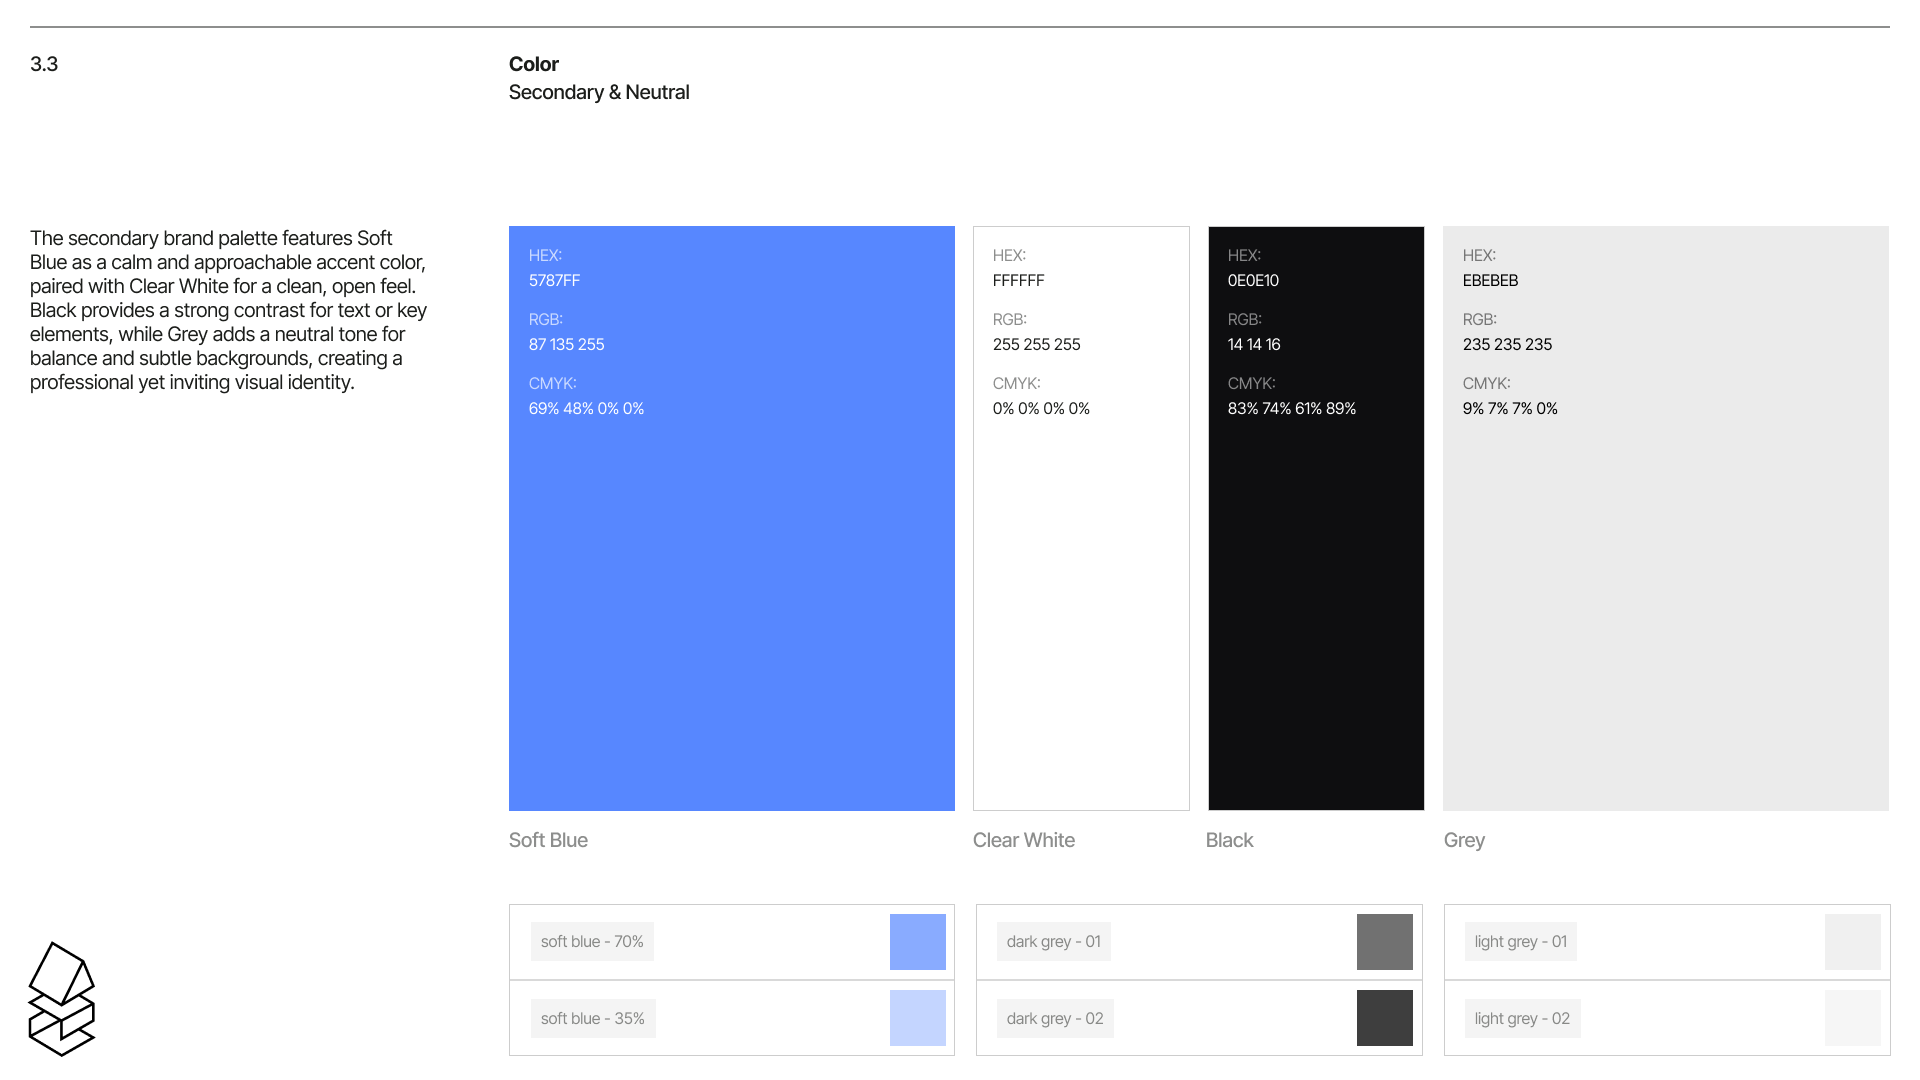Select the Clear White color block
The height and width of the screenshot is (1080, 1920).
click(1081, 518)
